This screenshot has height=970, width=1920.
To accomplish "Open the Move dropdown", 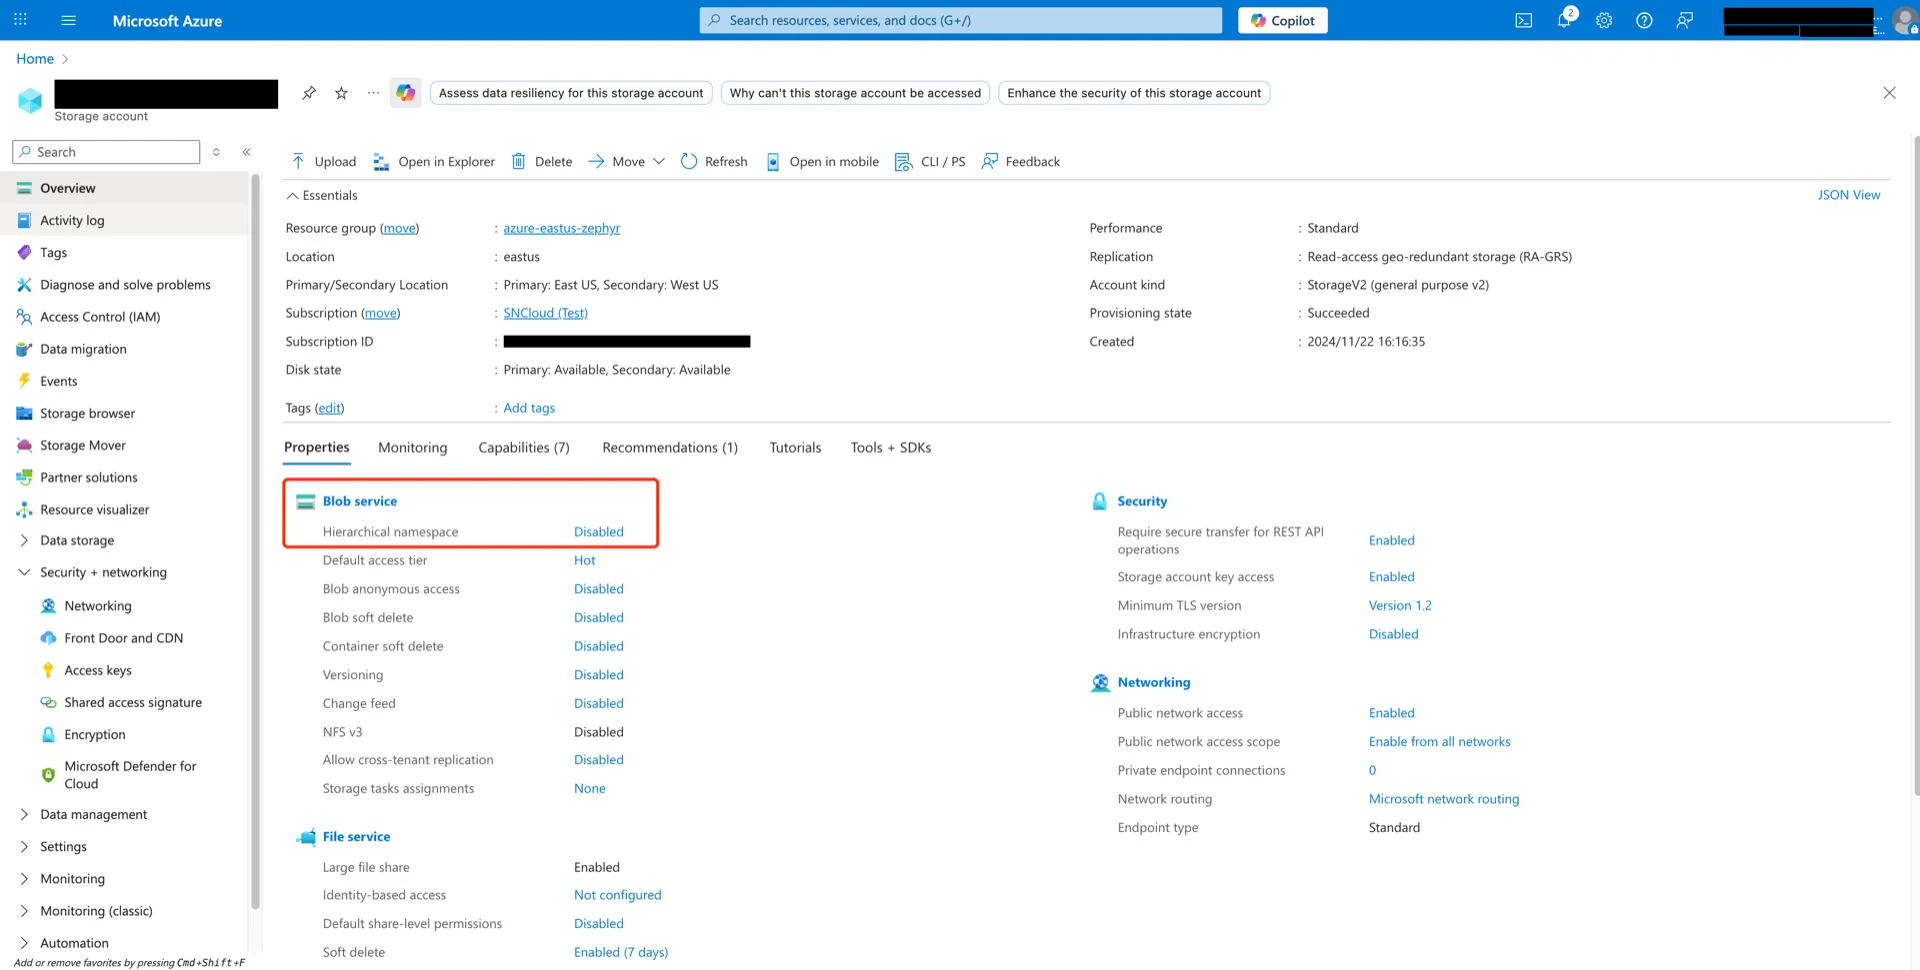I will 626,162.
